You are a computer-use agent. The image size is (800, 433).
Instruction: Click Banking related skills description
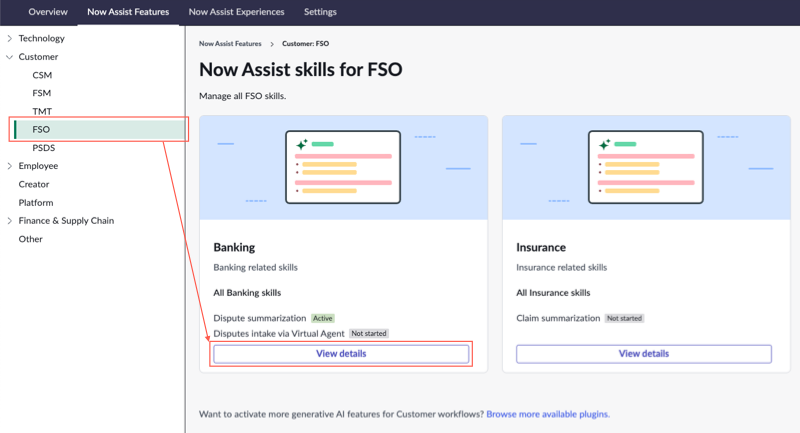[255, 267]
